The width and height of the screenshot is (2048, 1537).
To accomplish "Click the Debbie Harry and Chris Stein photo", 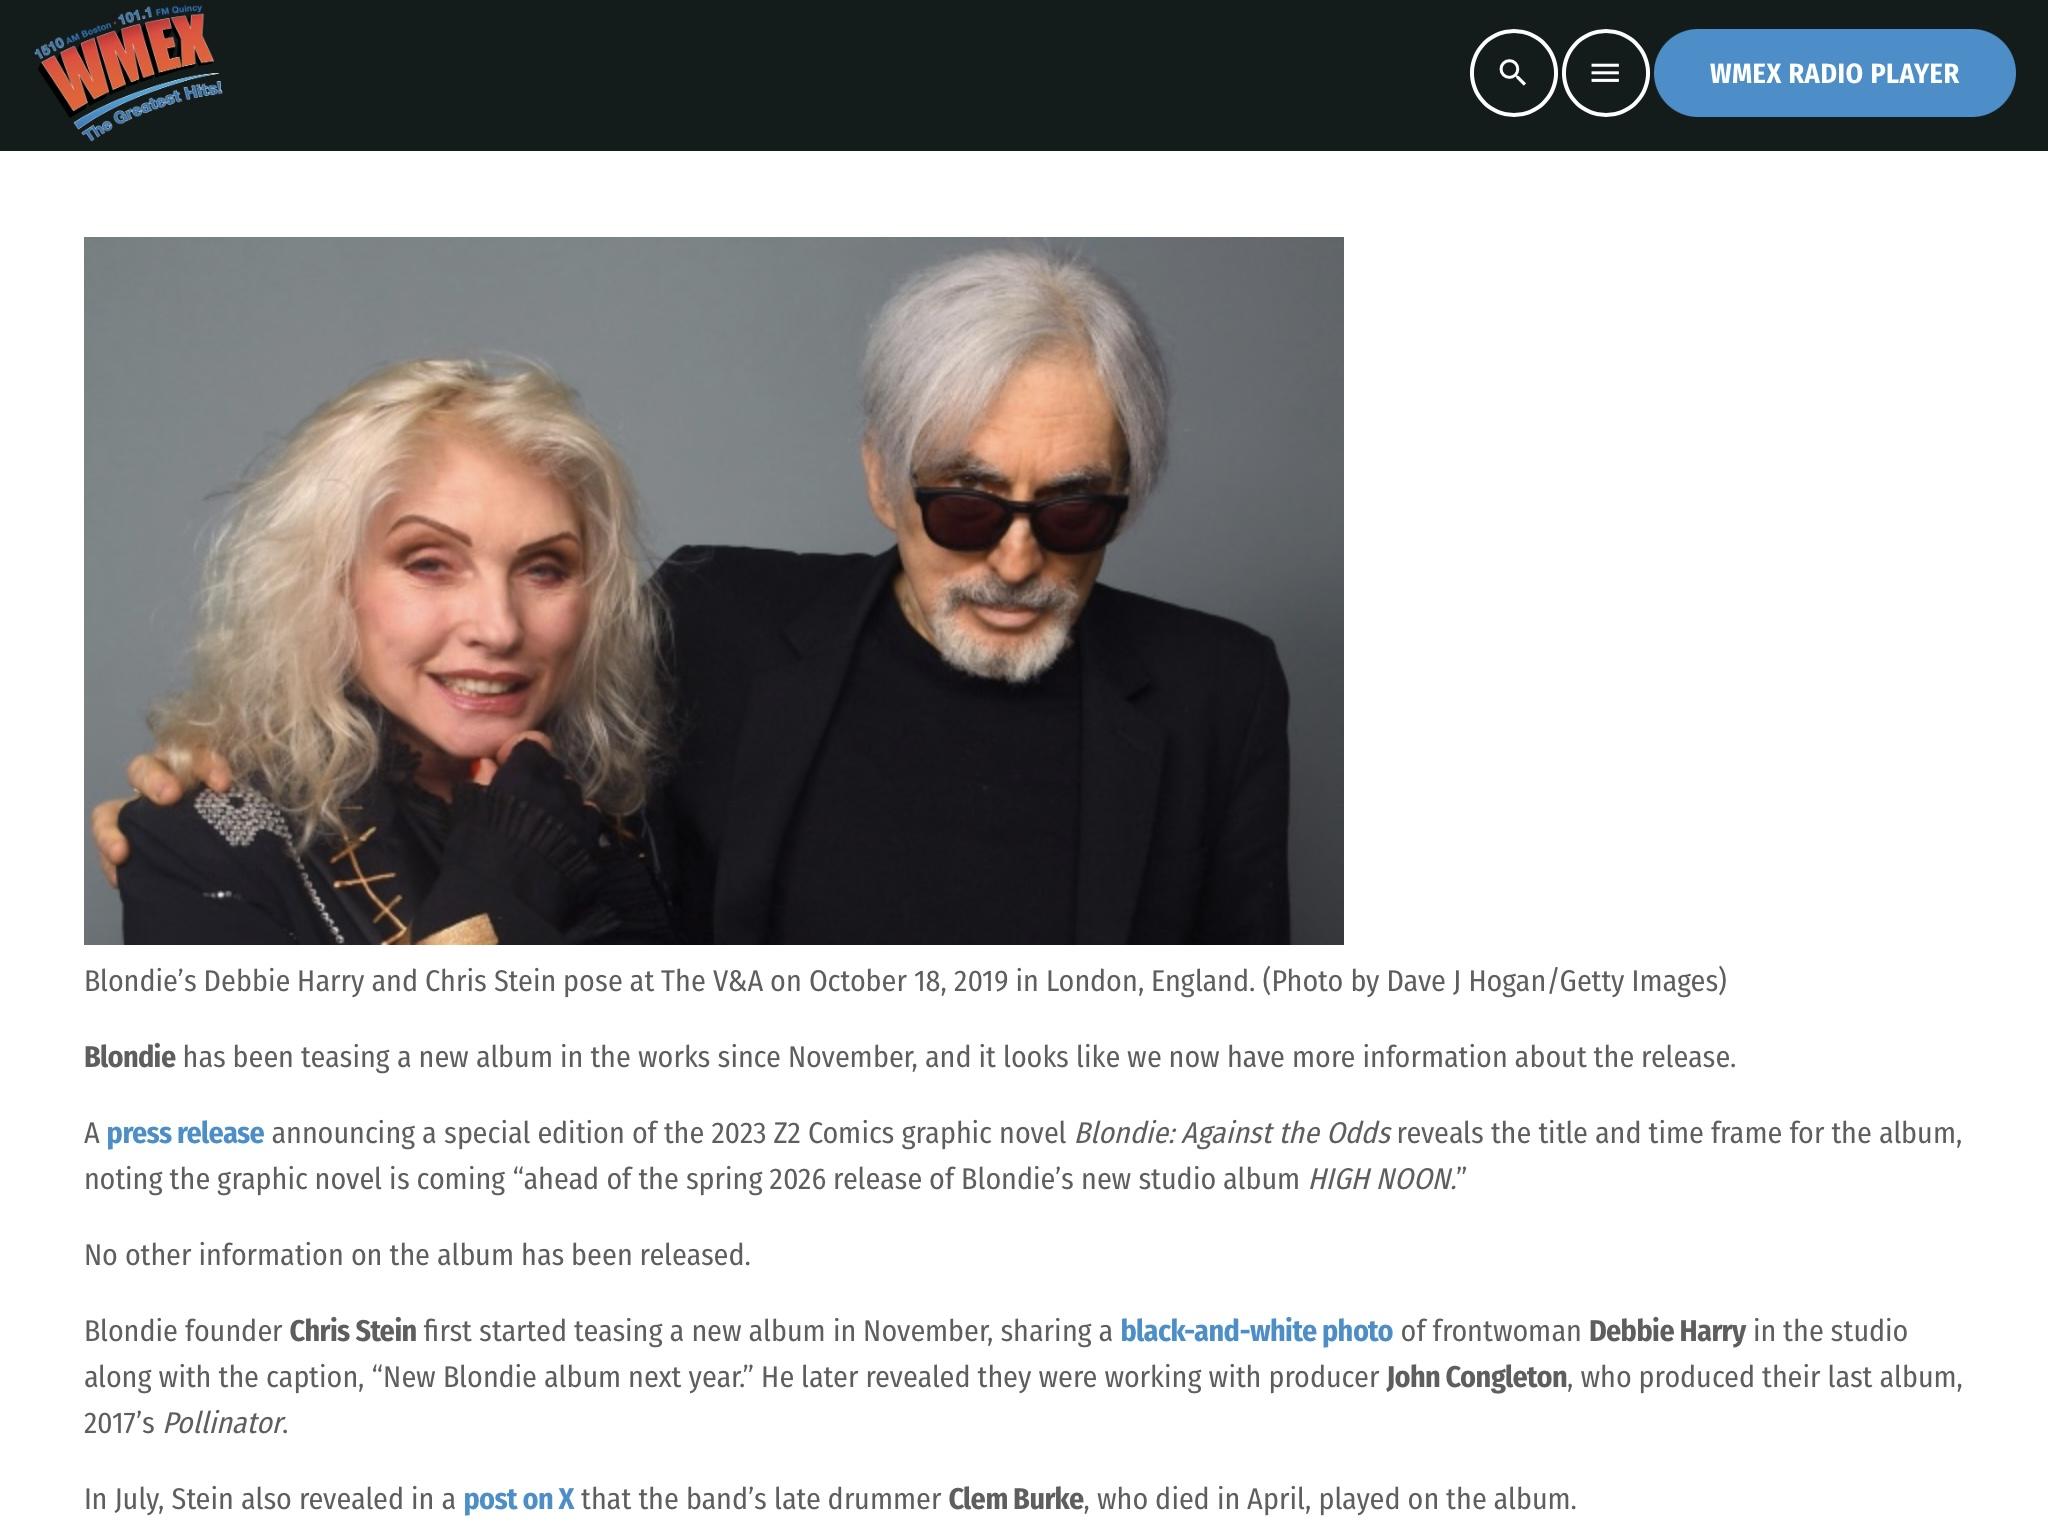I will (x=713, y=590).
